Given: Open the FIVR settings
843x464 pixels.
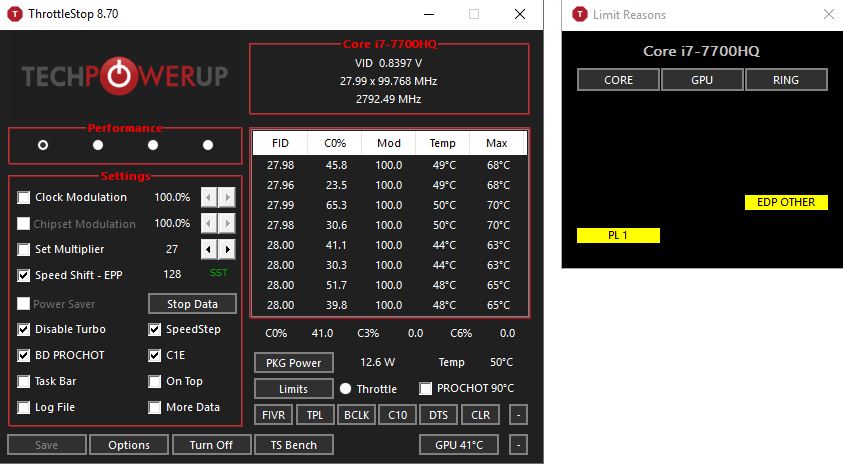Looking at the screenshot, I should point(274,415).
